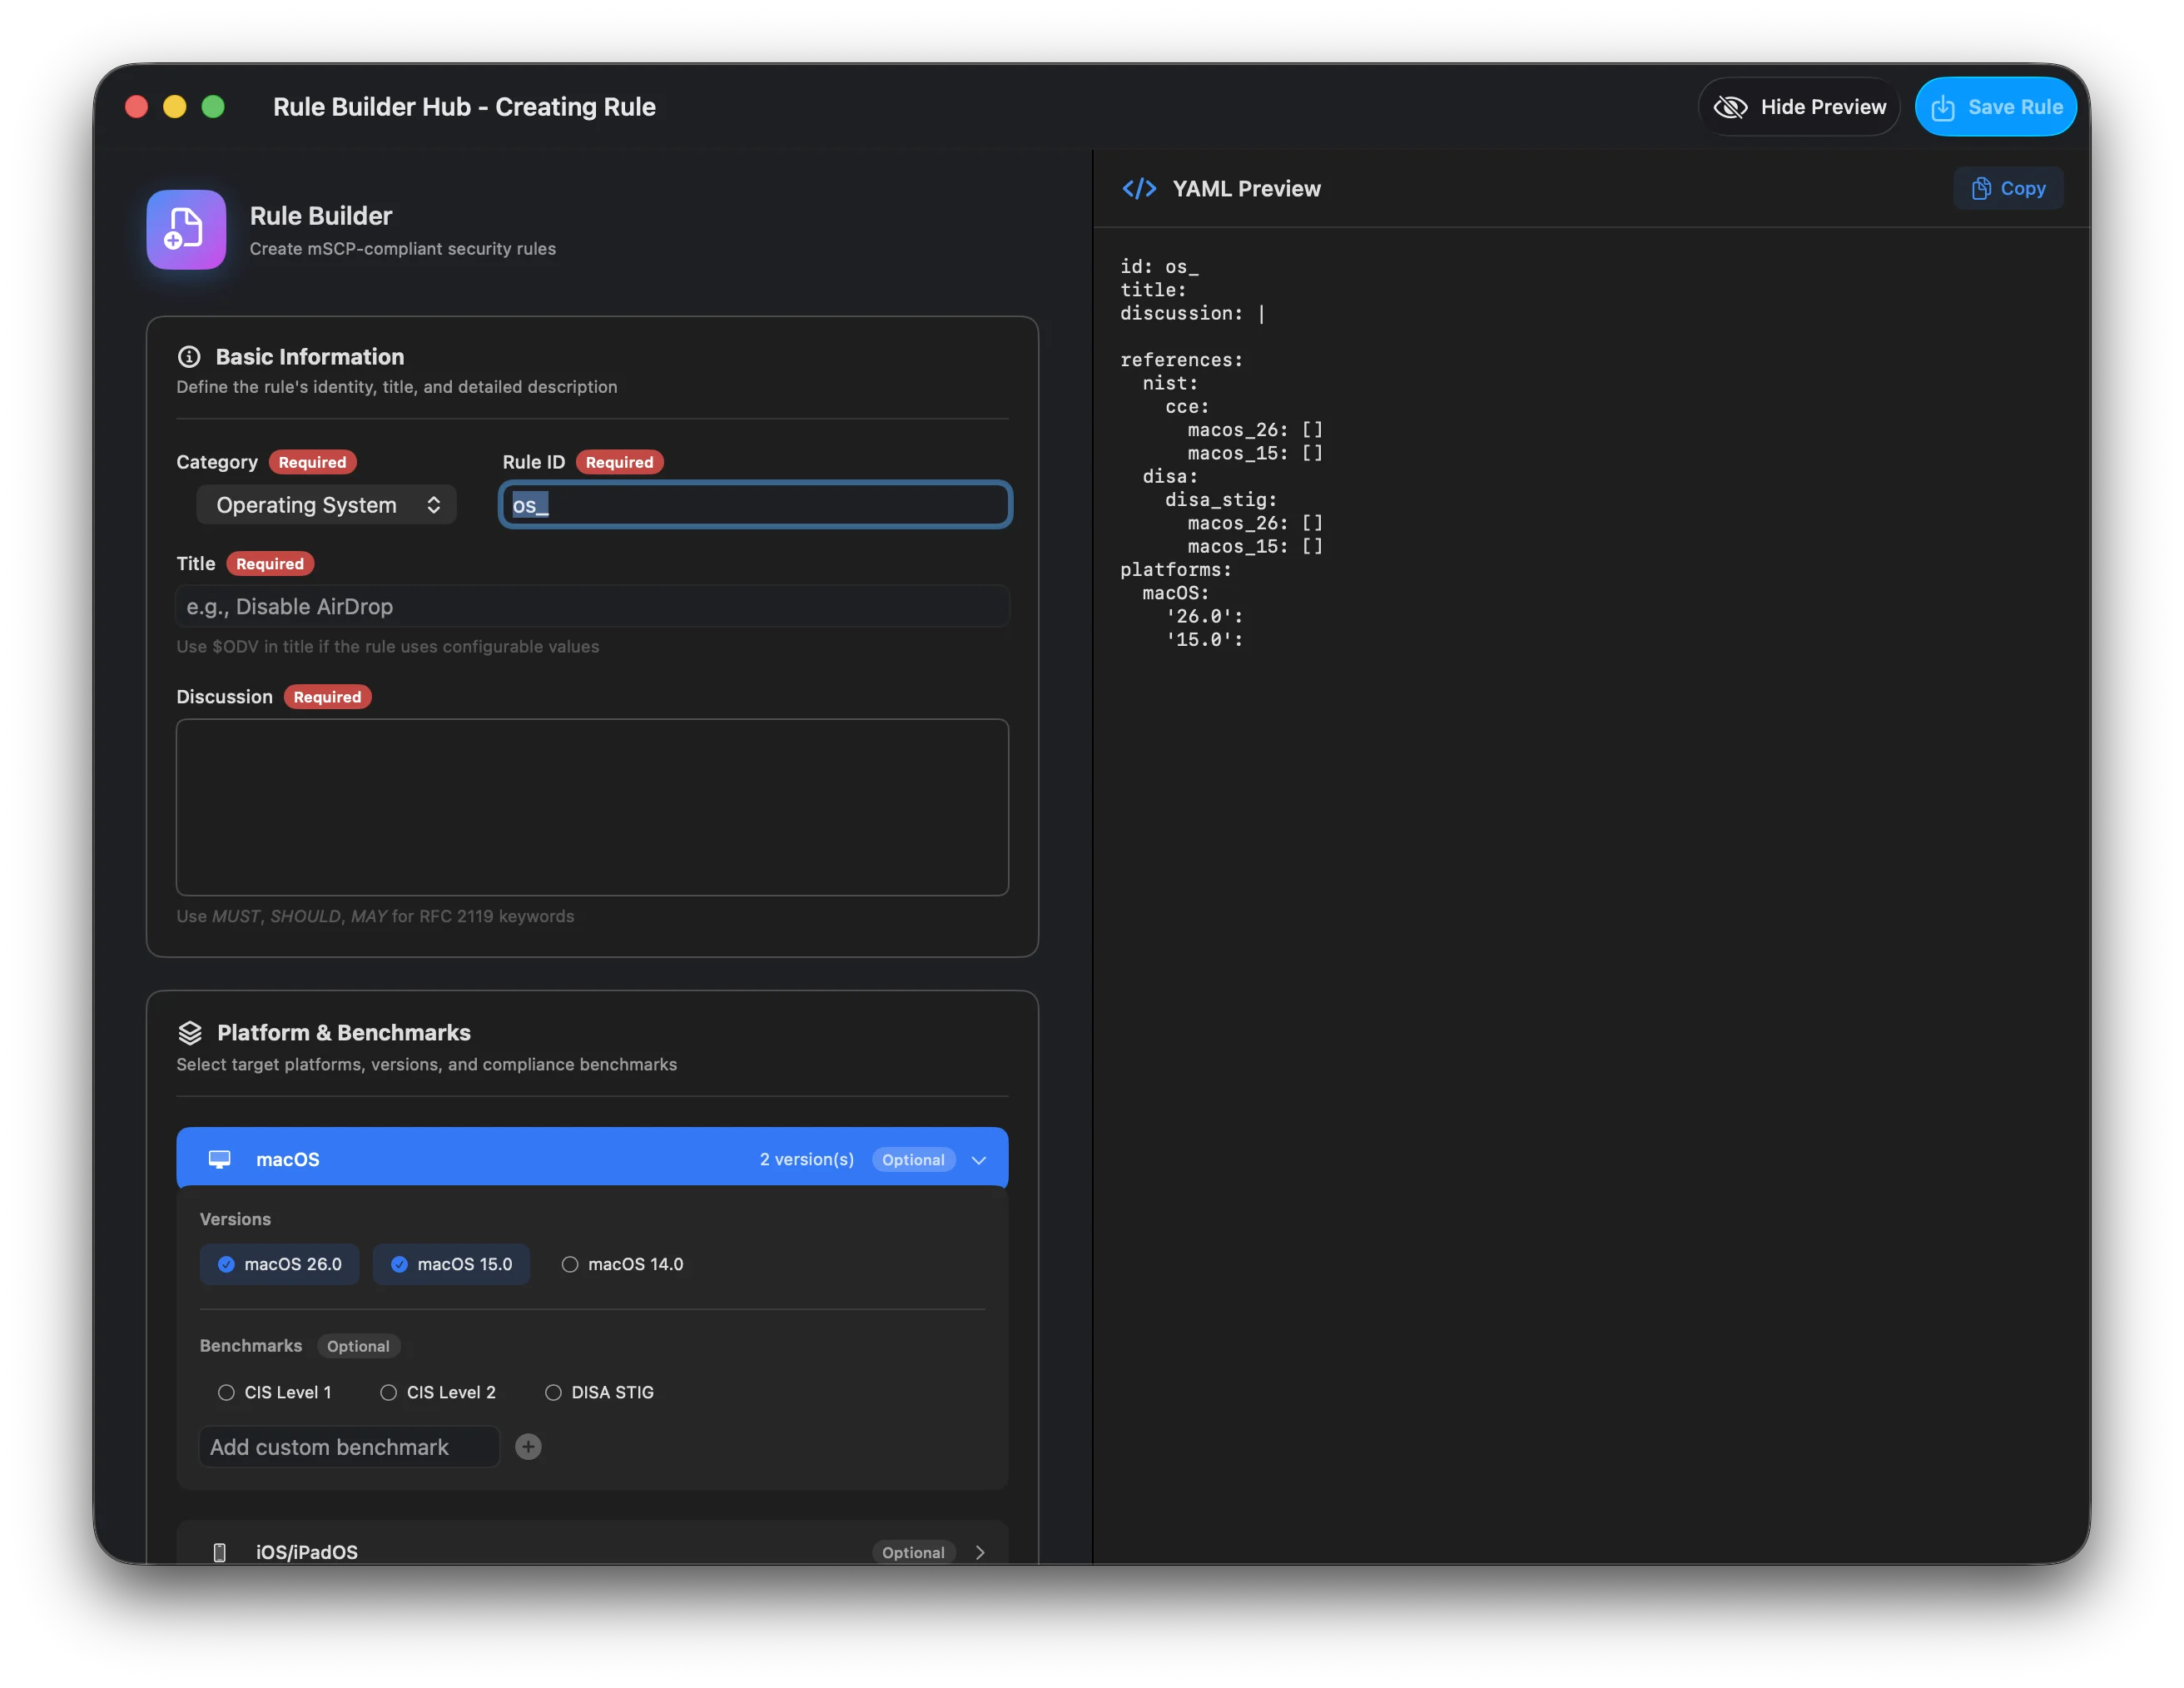This screenshot has width=2184, height=1688.
Task: Select the CIS Level 1 benchmark
Action: point(227,1392)
